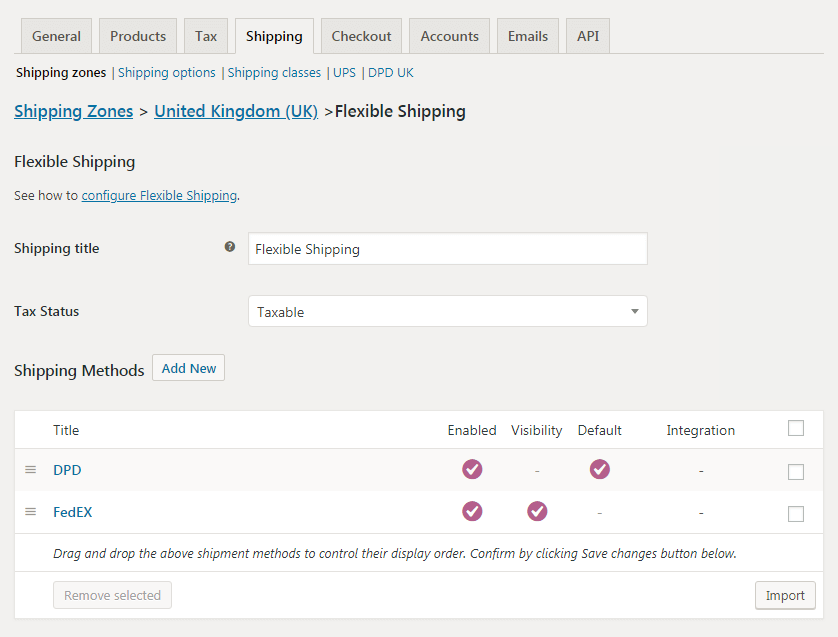Click Add New shipping method button
Image resolution: width=838 pixels, height=637 pixels.
click(189, 368)
